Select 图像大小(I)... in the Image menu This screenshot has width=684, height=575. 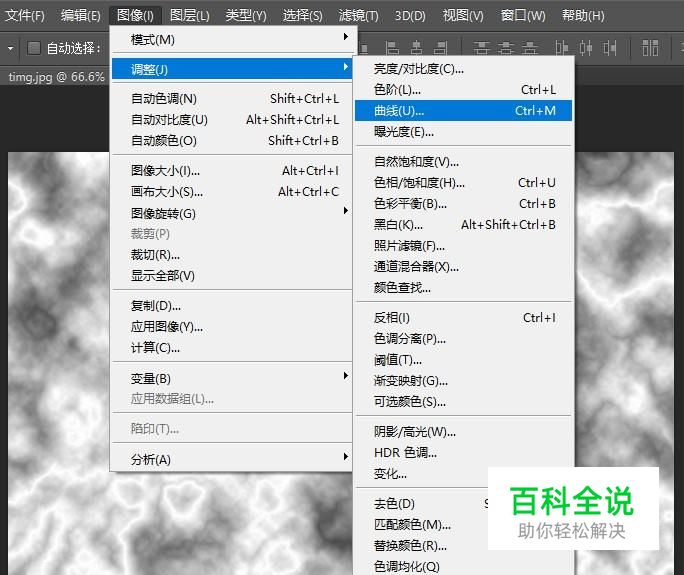pyautogui.click(x=232, y=171)
